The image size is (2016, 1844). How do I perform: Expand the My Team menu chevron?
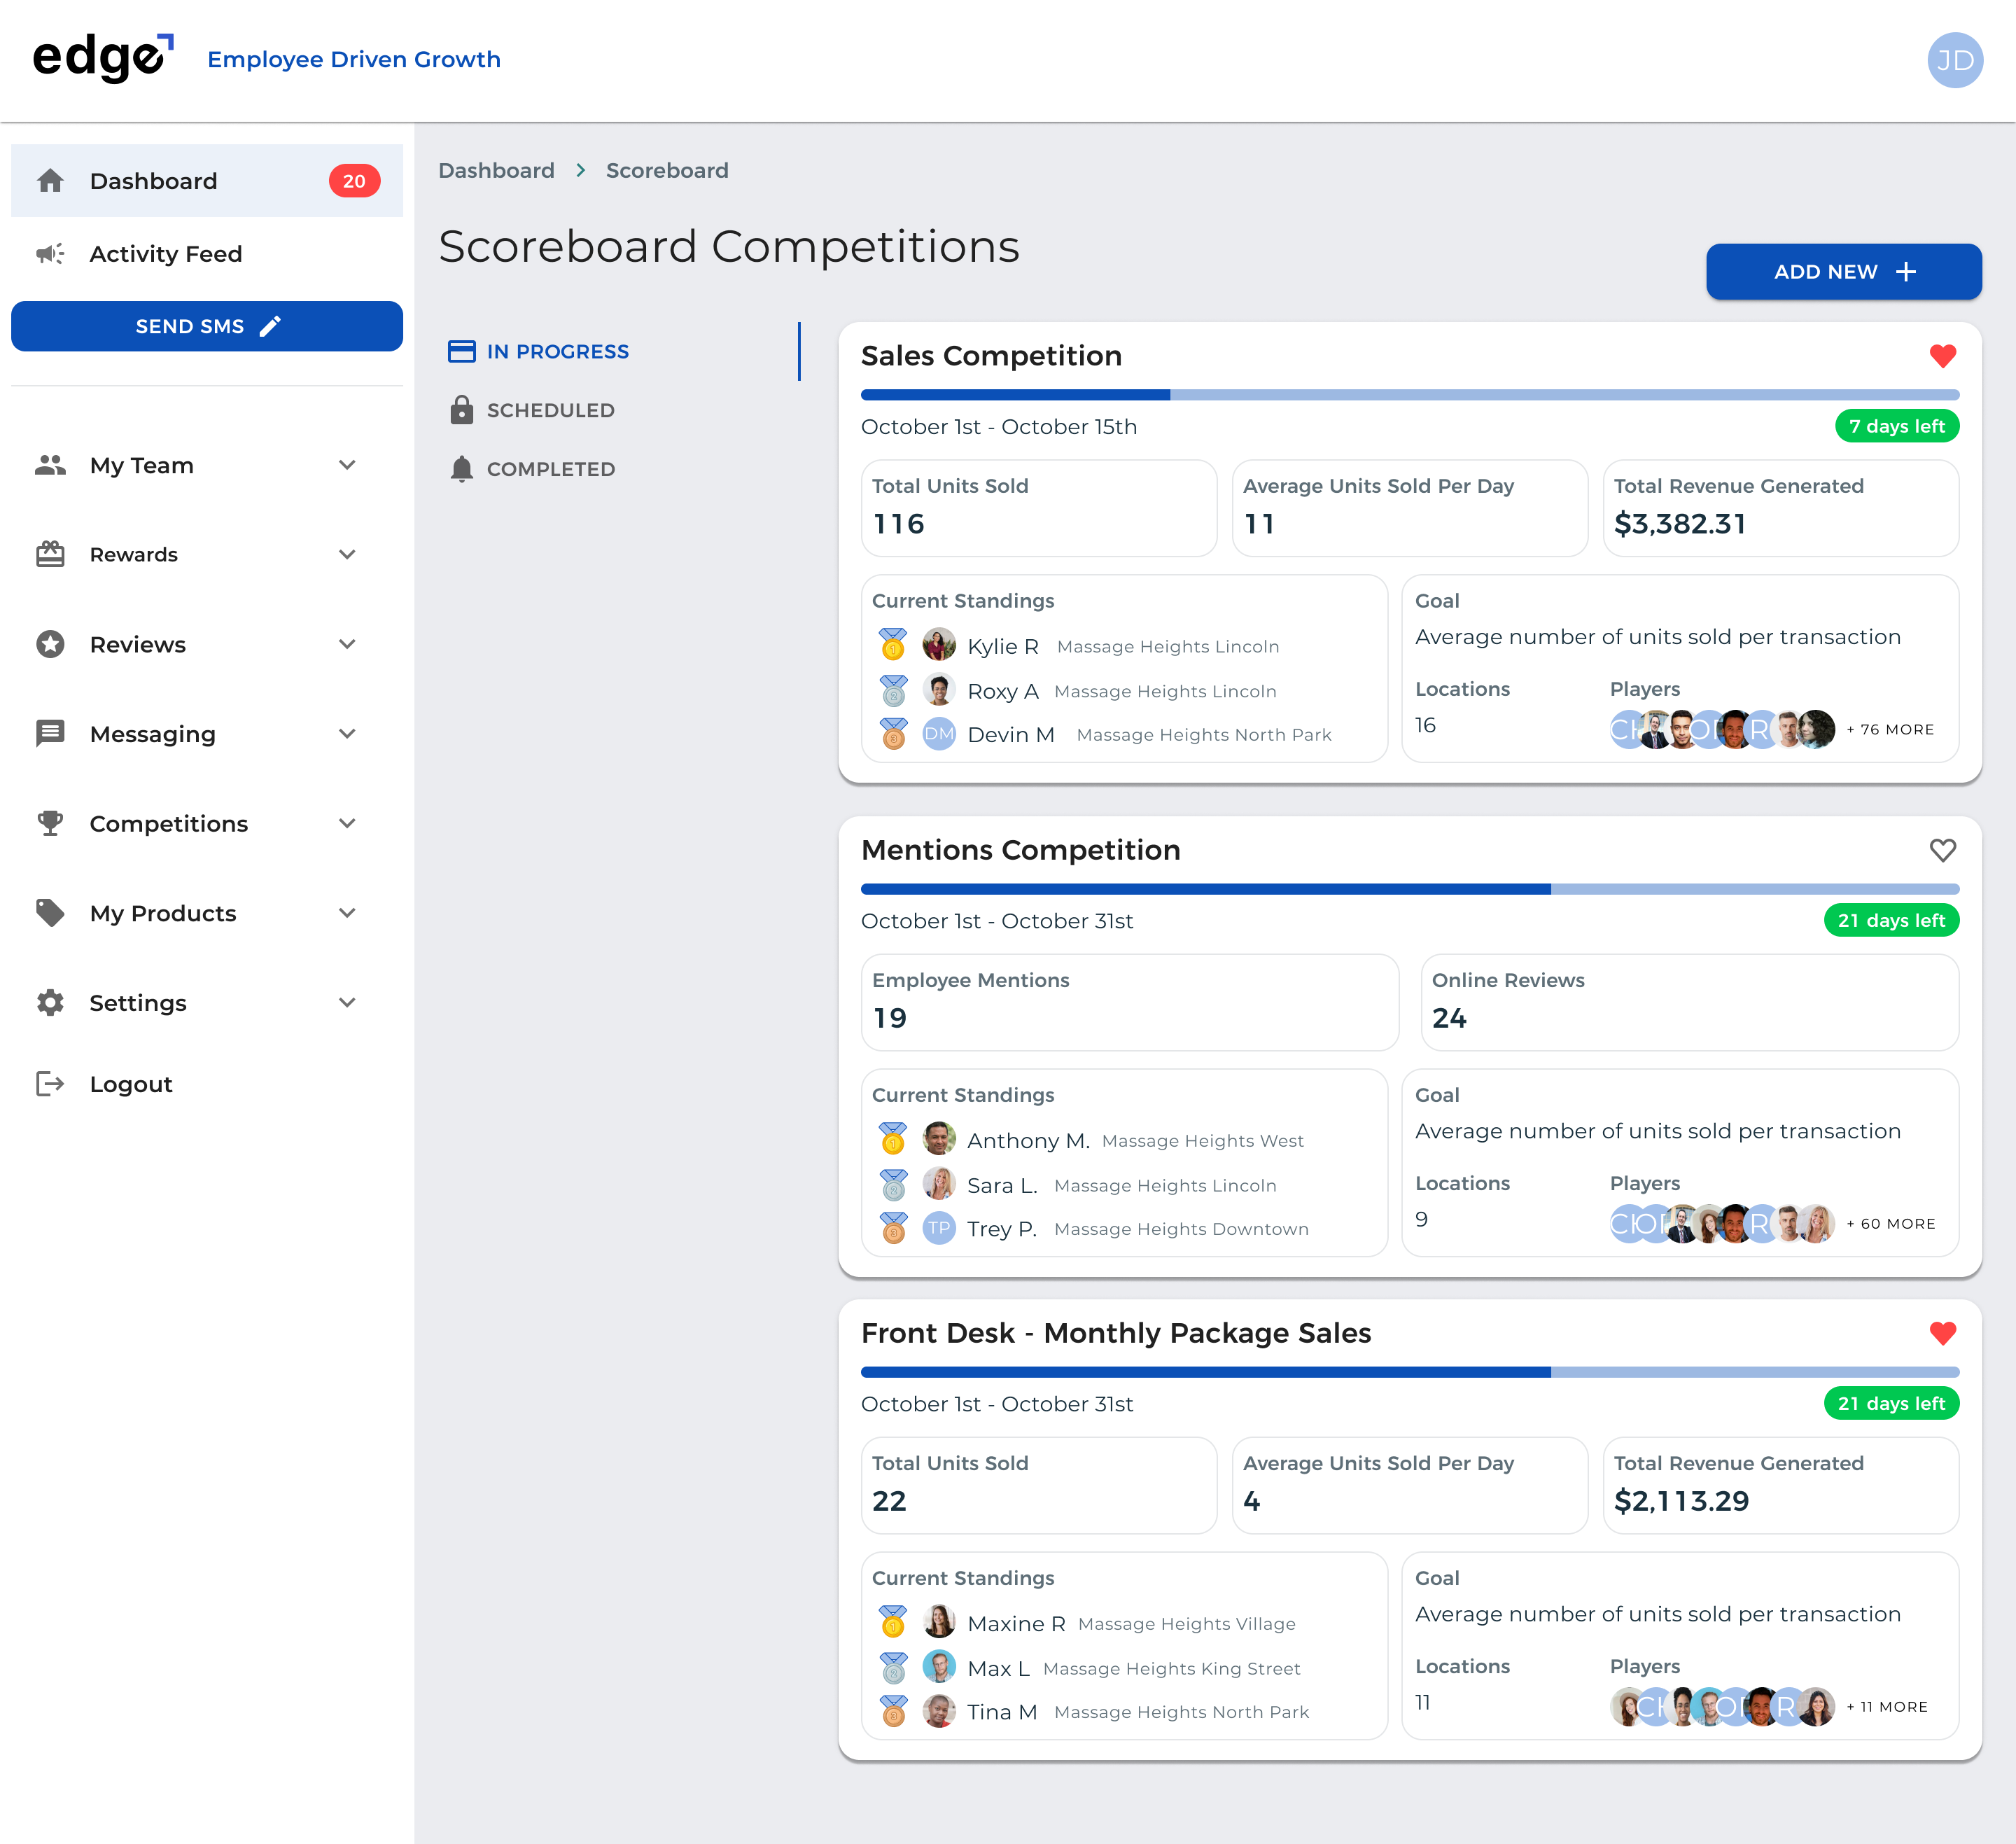(347, 465)
